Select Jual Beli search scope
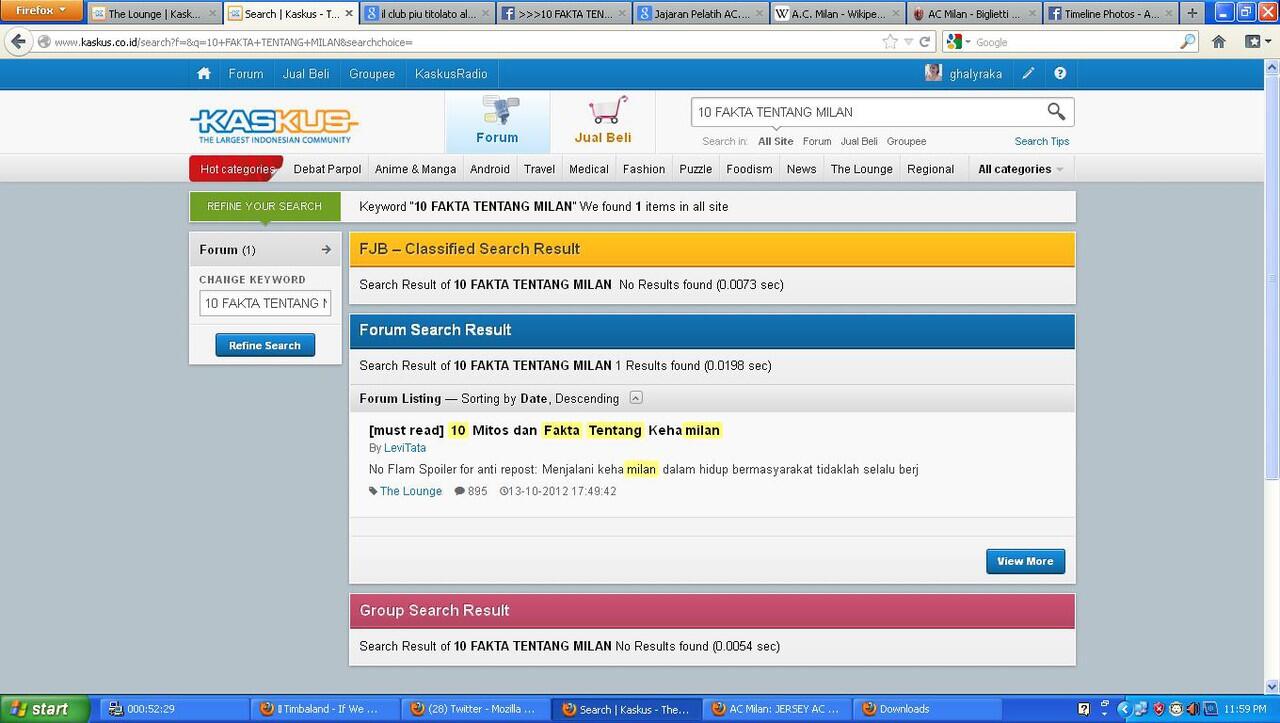This screenshot has width=1280, height=723. point(859,141)
